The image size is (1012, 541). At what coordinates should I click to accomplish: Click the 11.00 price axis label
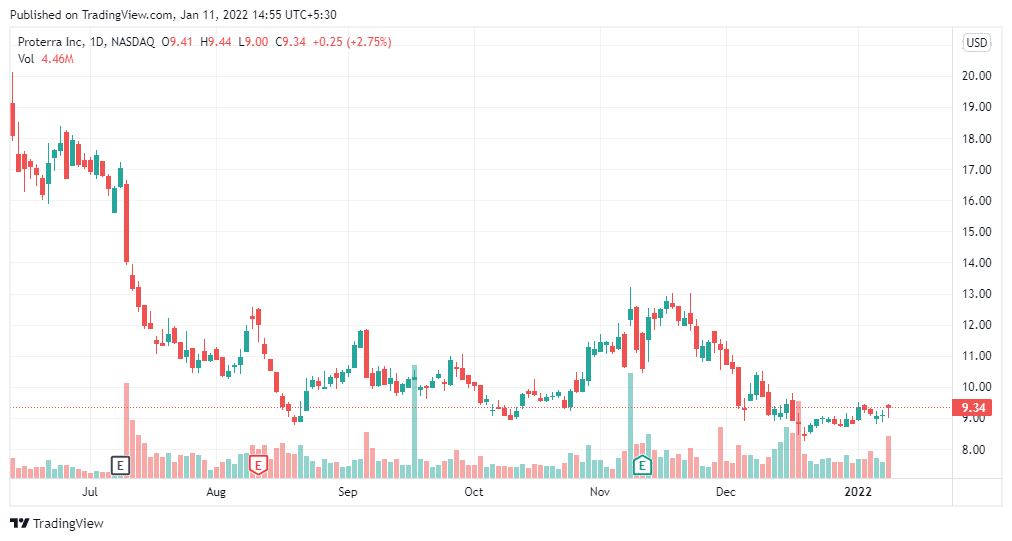tap(977, 355)
